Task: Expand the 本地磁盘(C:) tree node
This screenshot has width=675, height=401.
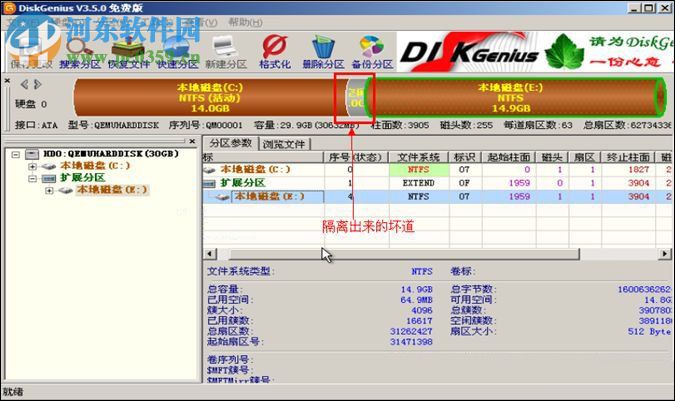Action: tap(32, 166)
